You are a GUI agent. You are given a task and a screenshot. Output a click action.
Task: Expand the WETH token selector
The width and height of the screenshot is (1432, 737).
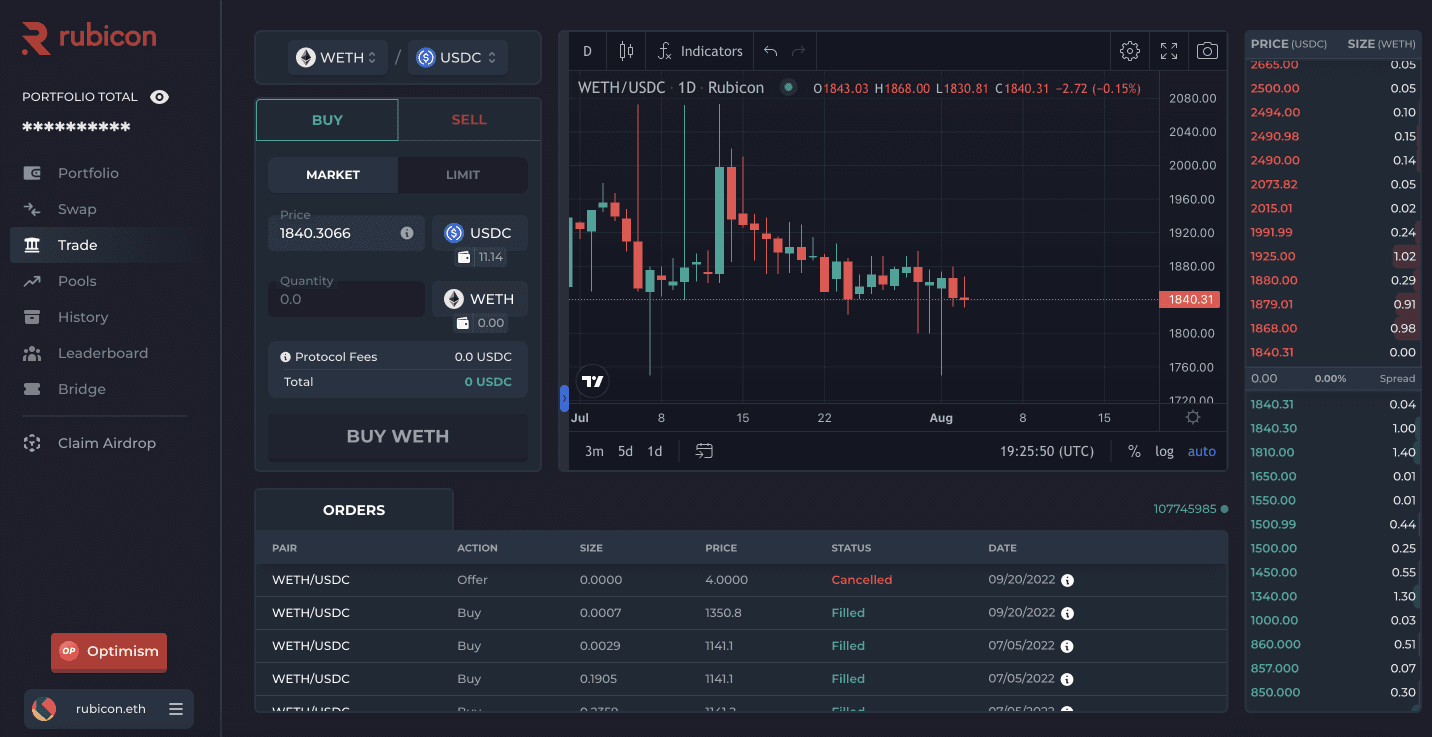[336, 58]
